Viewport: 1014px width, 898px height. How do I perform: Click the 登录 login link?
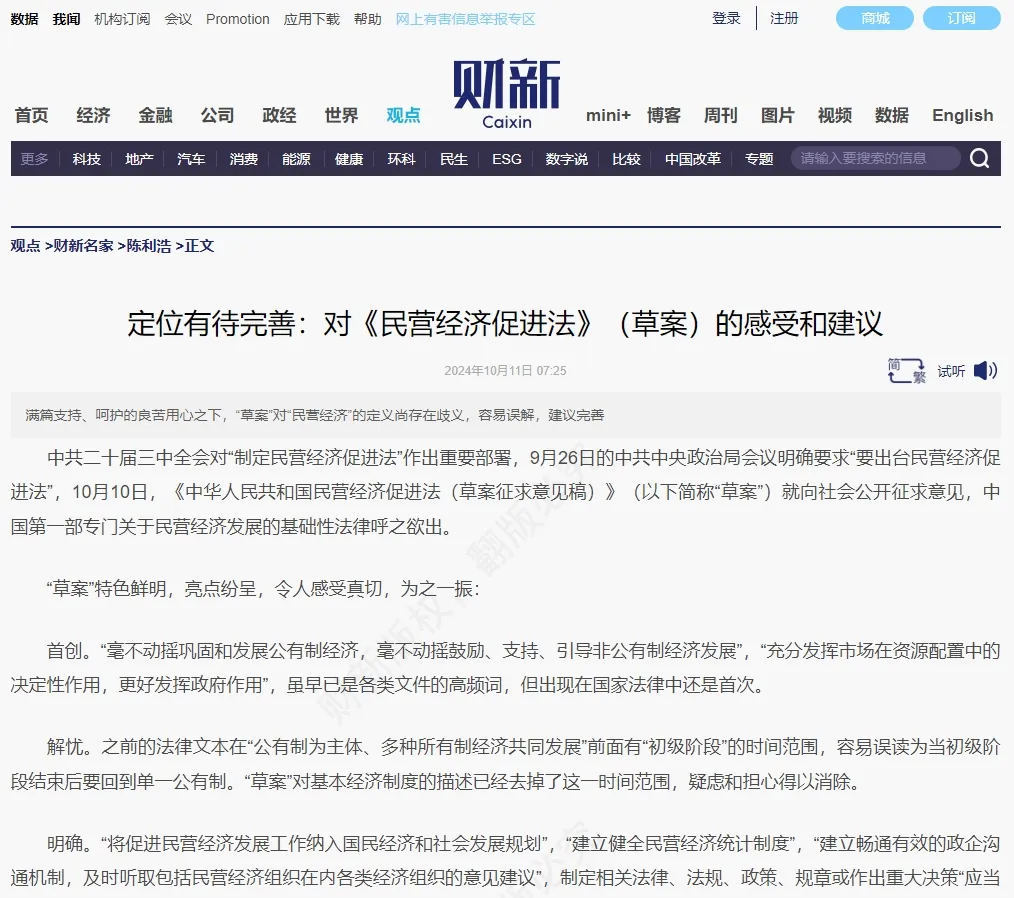pos(725,18)
